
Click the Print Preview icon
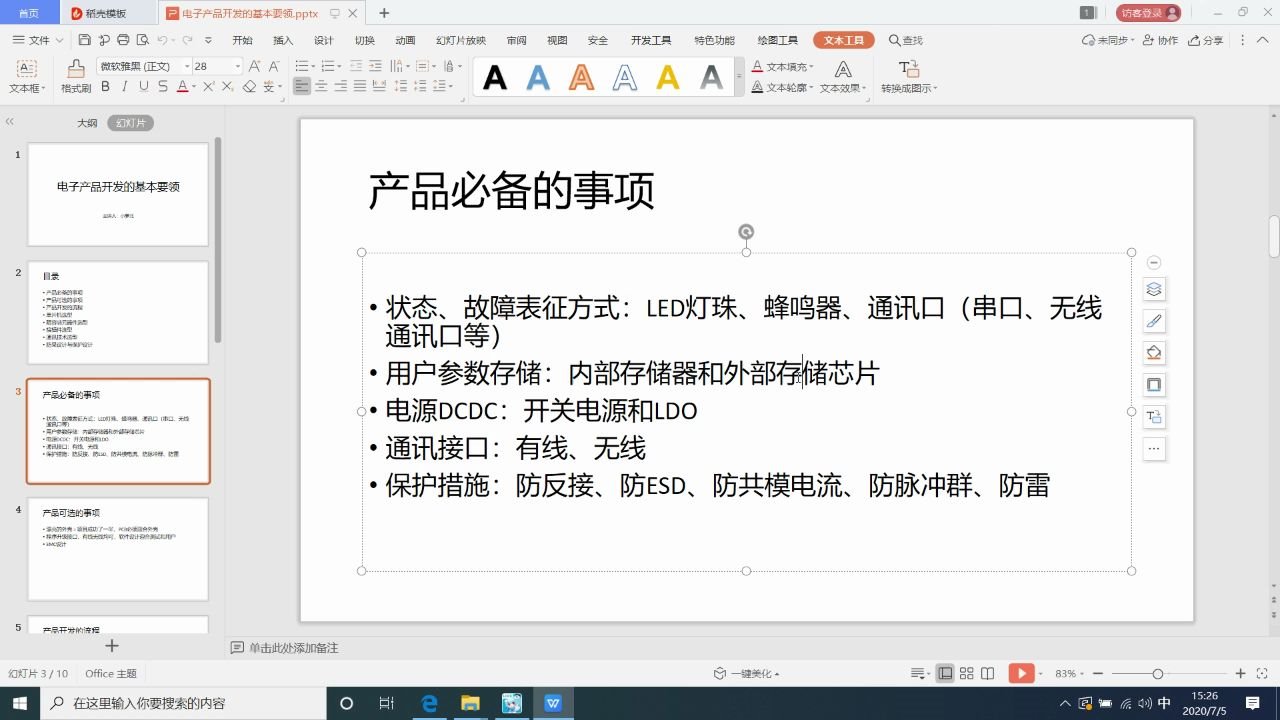[142, 40]
